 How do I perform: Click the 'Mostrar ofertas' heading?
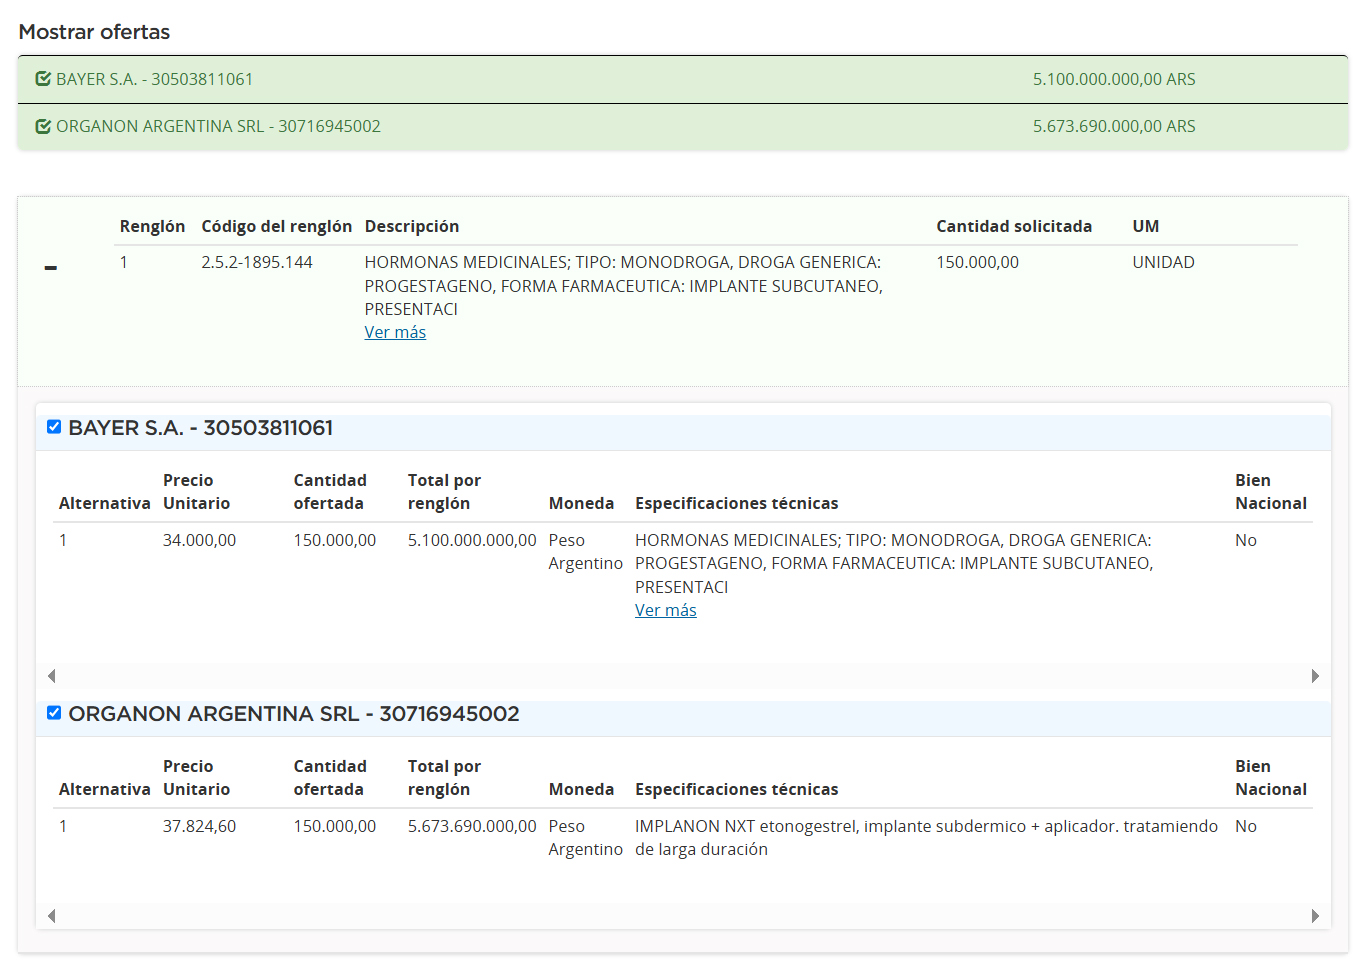tap(94, 32)
